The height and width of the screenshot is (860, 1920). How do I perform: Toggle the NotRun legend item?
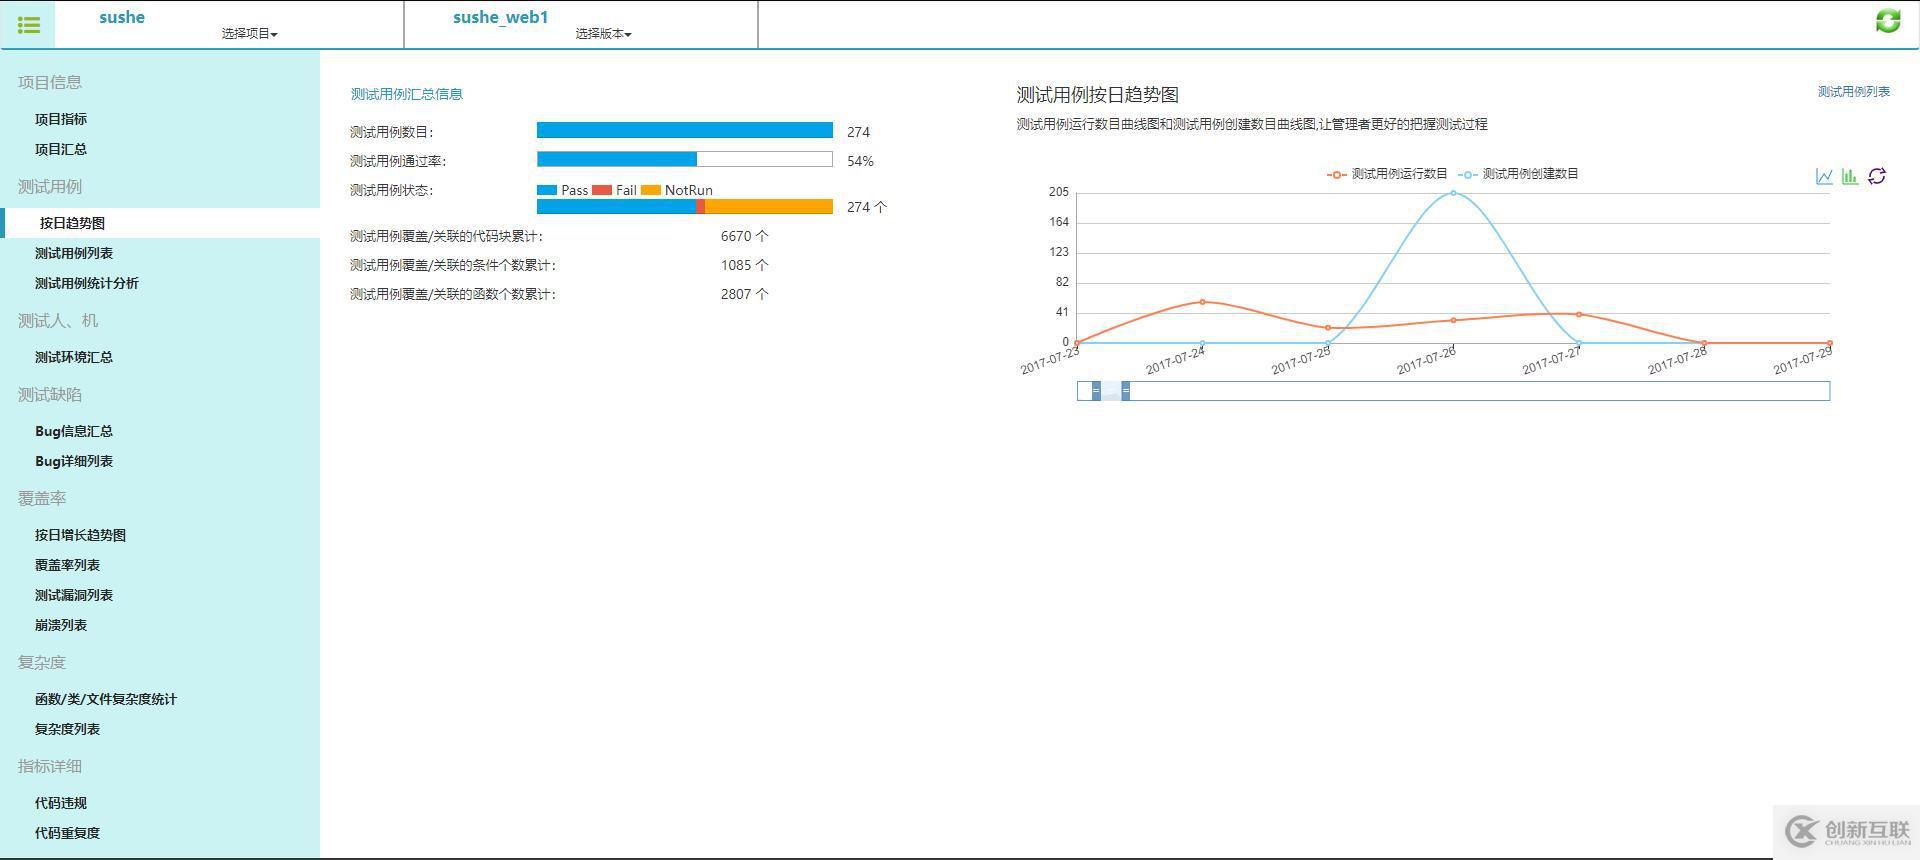677,190
